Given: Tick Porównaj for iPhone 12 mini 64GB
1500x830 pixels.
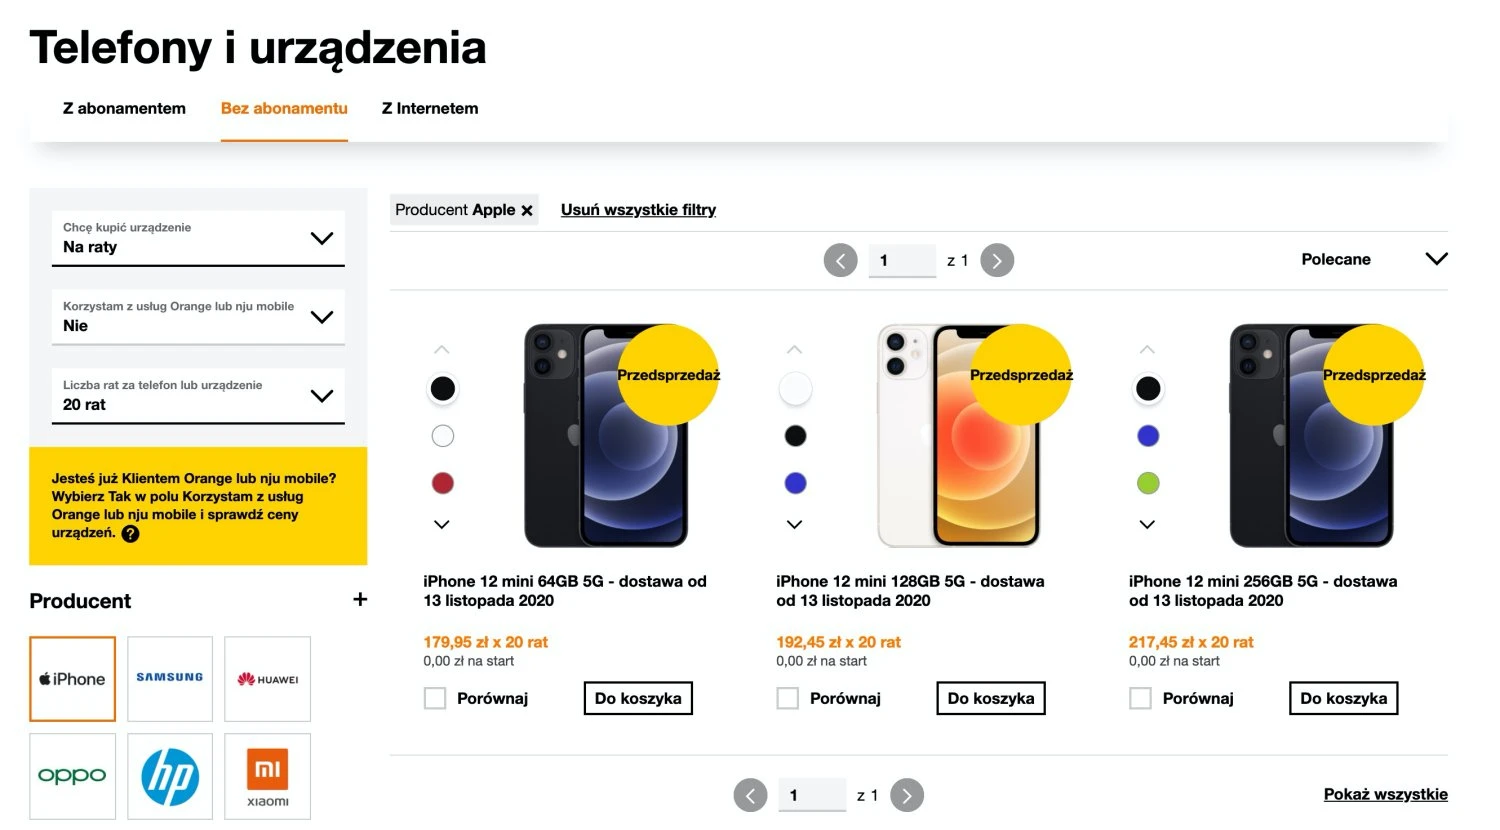Looking at the screenshot, I should (435, 698).
